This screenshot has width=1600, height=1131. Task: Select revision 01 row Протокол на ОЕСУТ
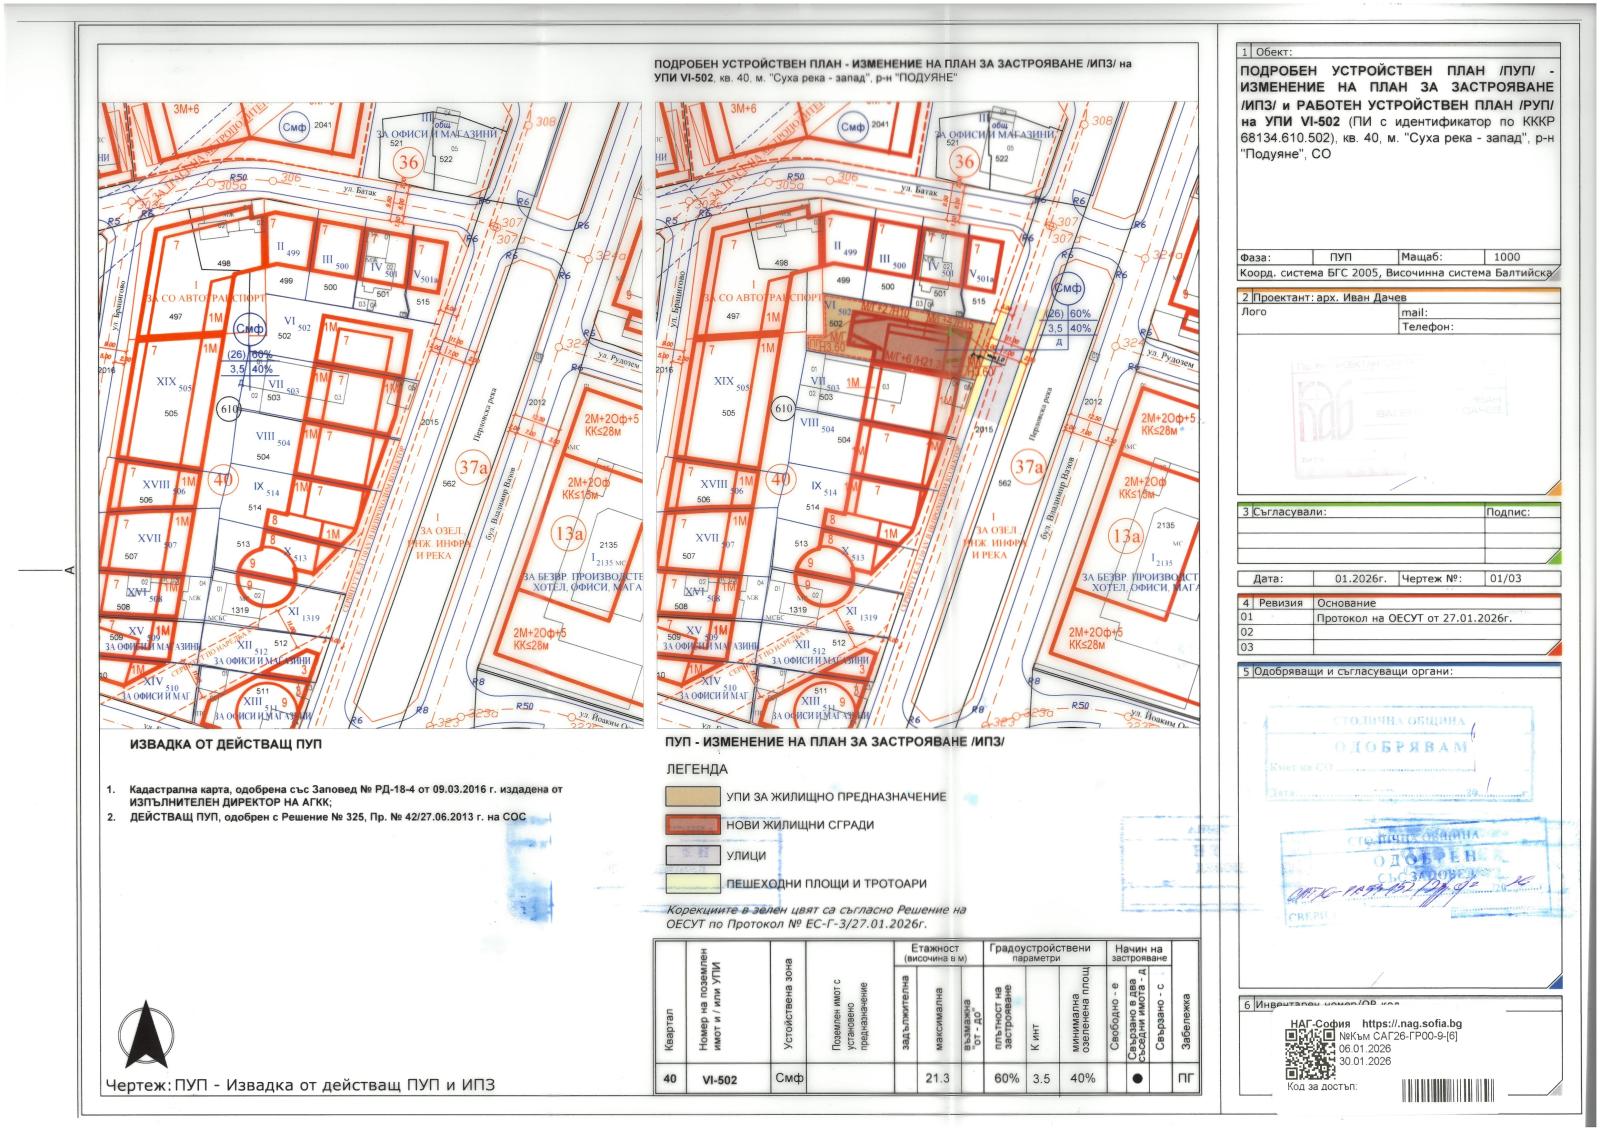1414,618
